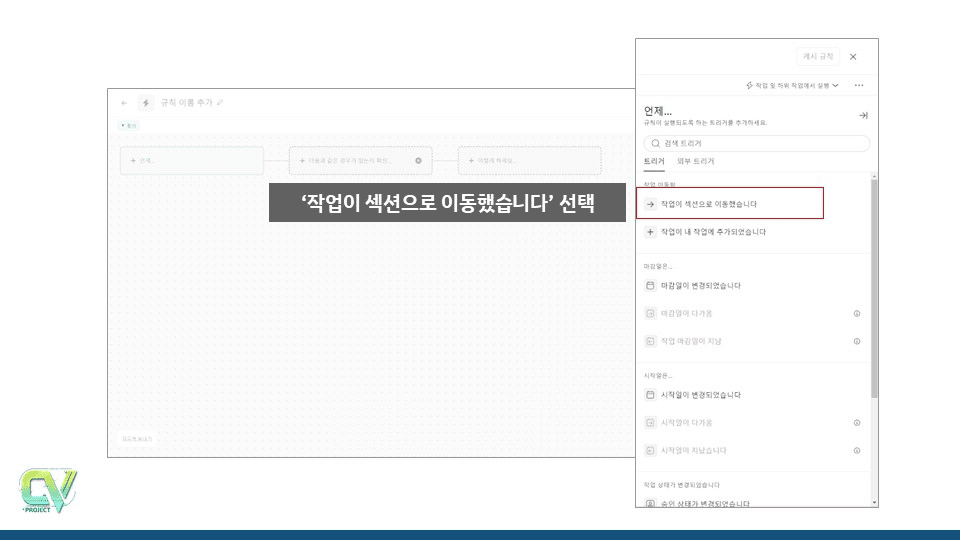Click info icon next to '마감일이 다가옴'
The image size is (960, 540).
(857, 314)
